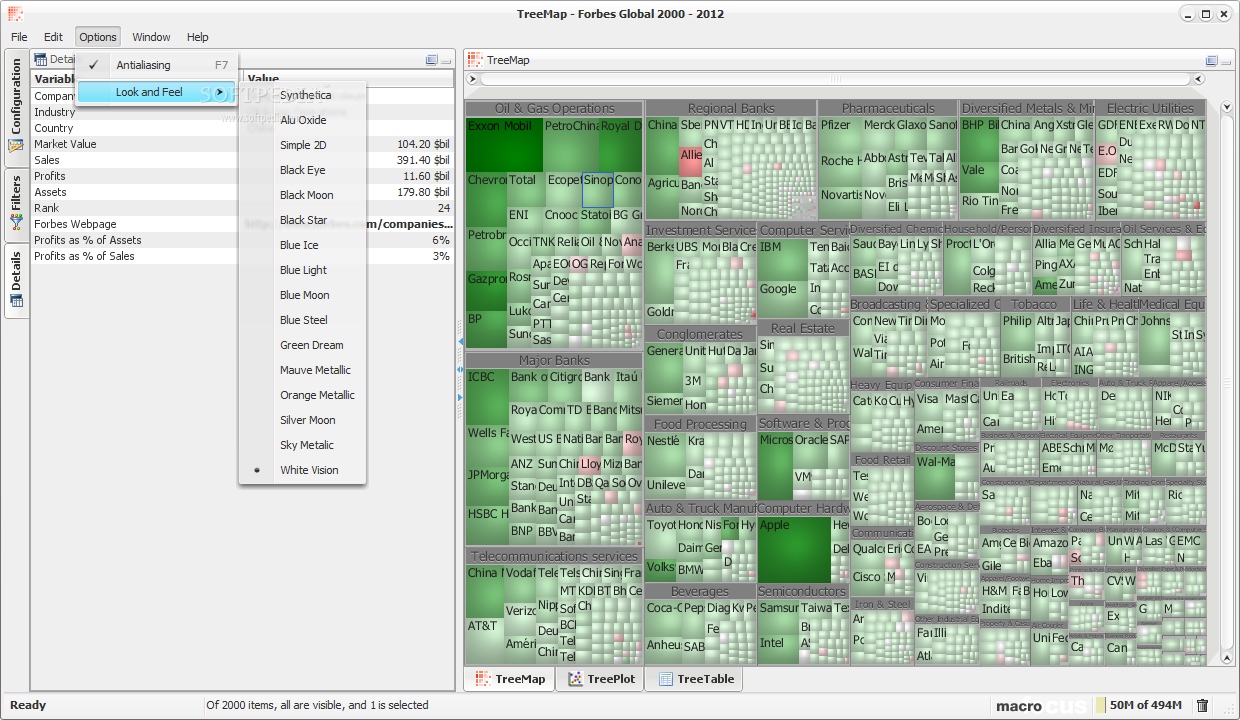Switch to the TreeTable tab
The height and width of the screenshot is (720, 1240).
pyautogui.click(x=696, y=679)
